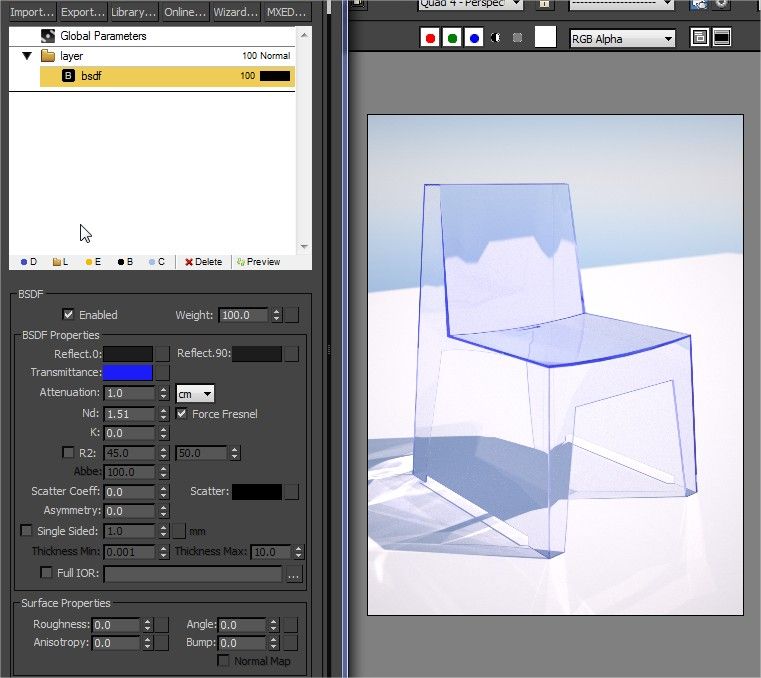Open the Attenuation units cm dropdown
Screen dimensions: 761x678
195,394
